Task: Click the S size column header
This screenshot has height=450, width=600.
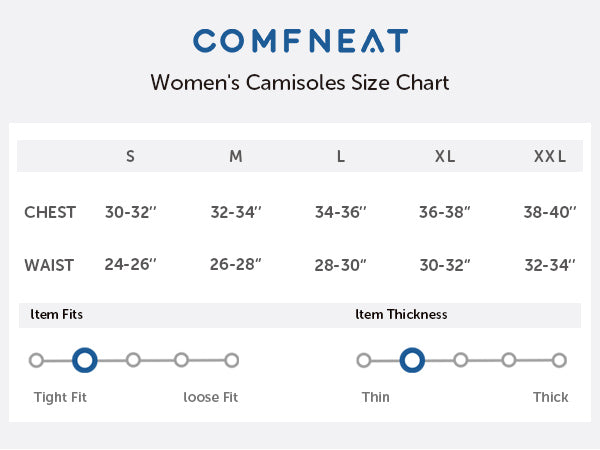Action: pos(130,156)
